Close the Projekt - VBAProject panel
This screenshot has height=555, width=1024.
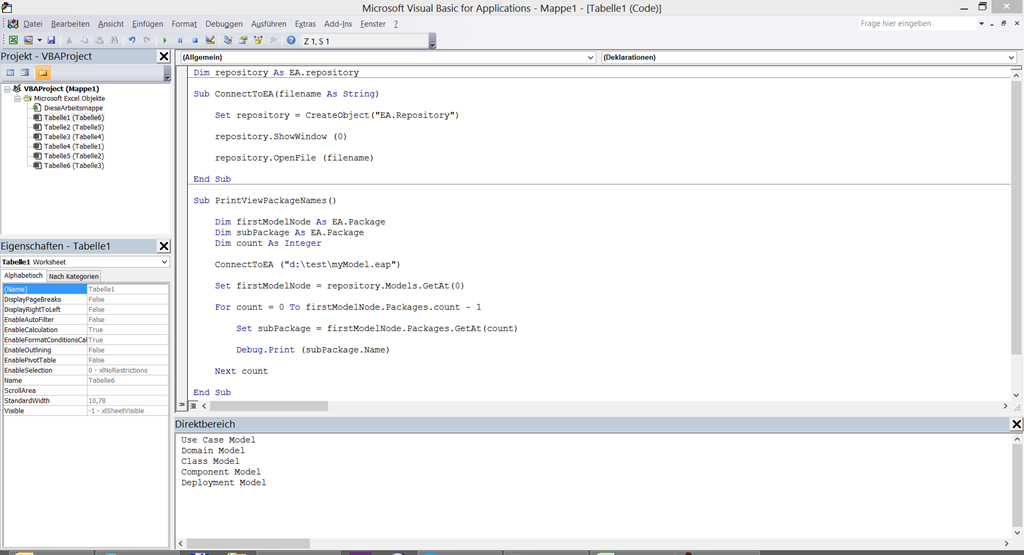(x=164, y=57)
